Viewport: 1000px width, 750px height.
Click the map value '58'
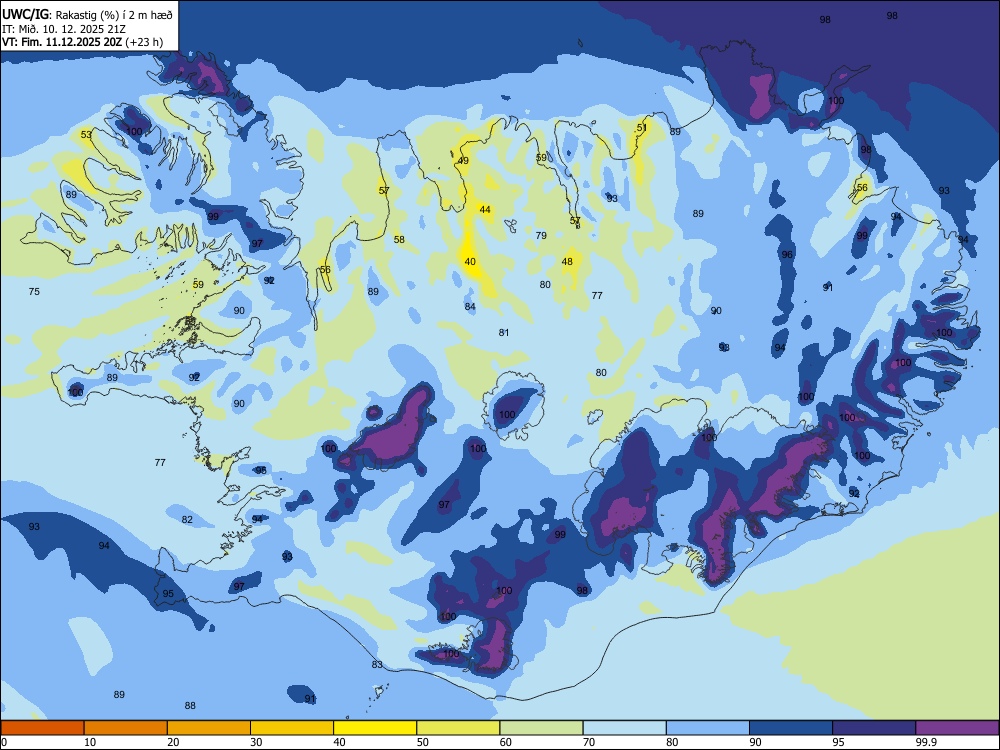pyautogui.click(x=399, y=240)
